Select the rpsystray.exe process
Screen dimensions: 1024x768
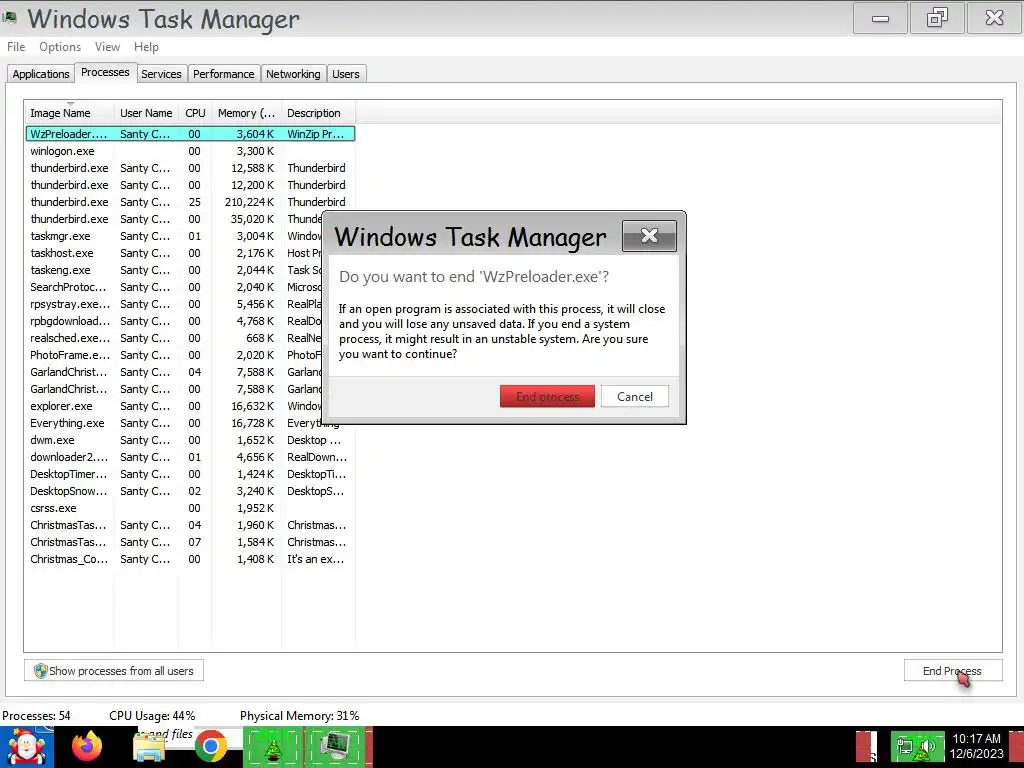click(174, 304)
